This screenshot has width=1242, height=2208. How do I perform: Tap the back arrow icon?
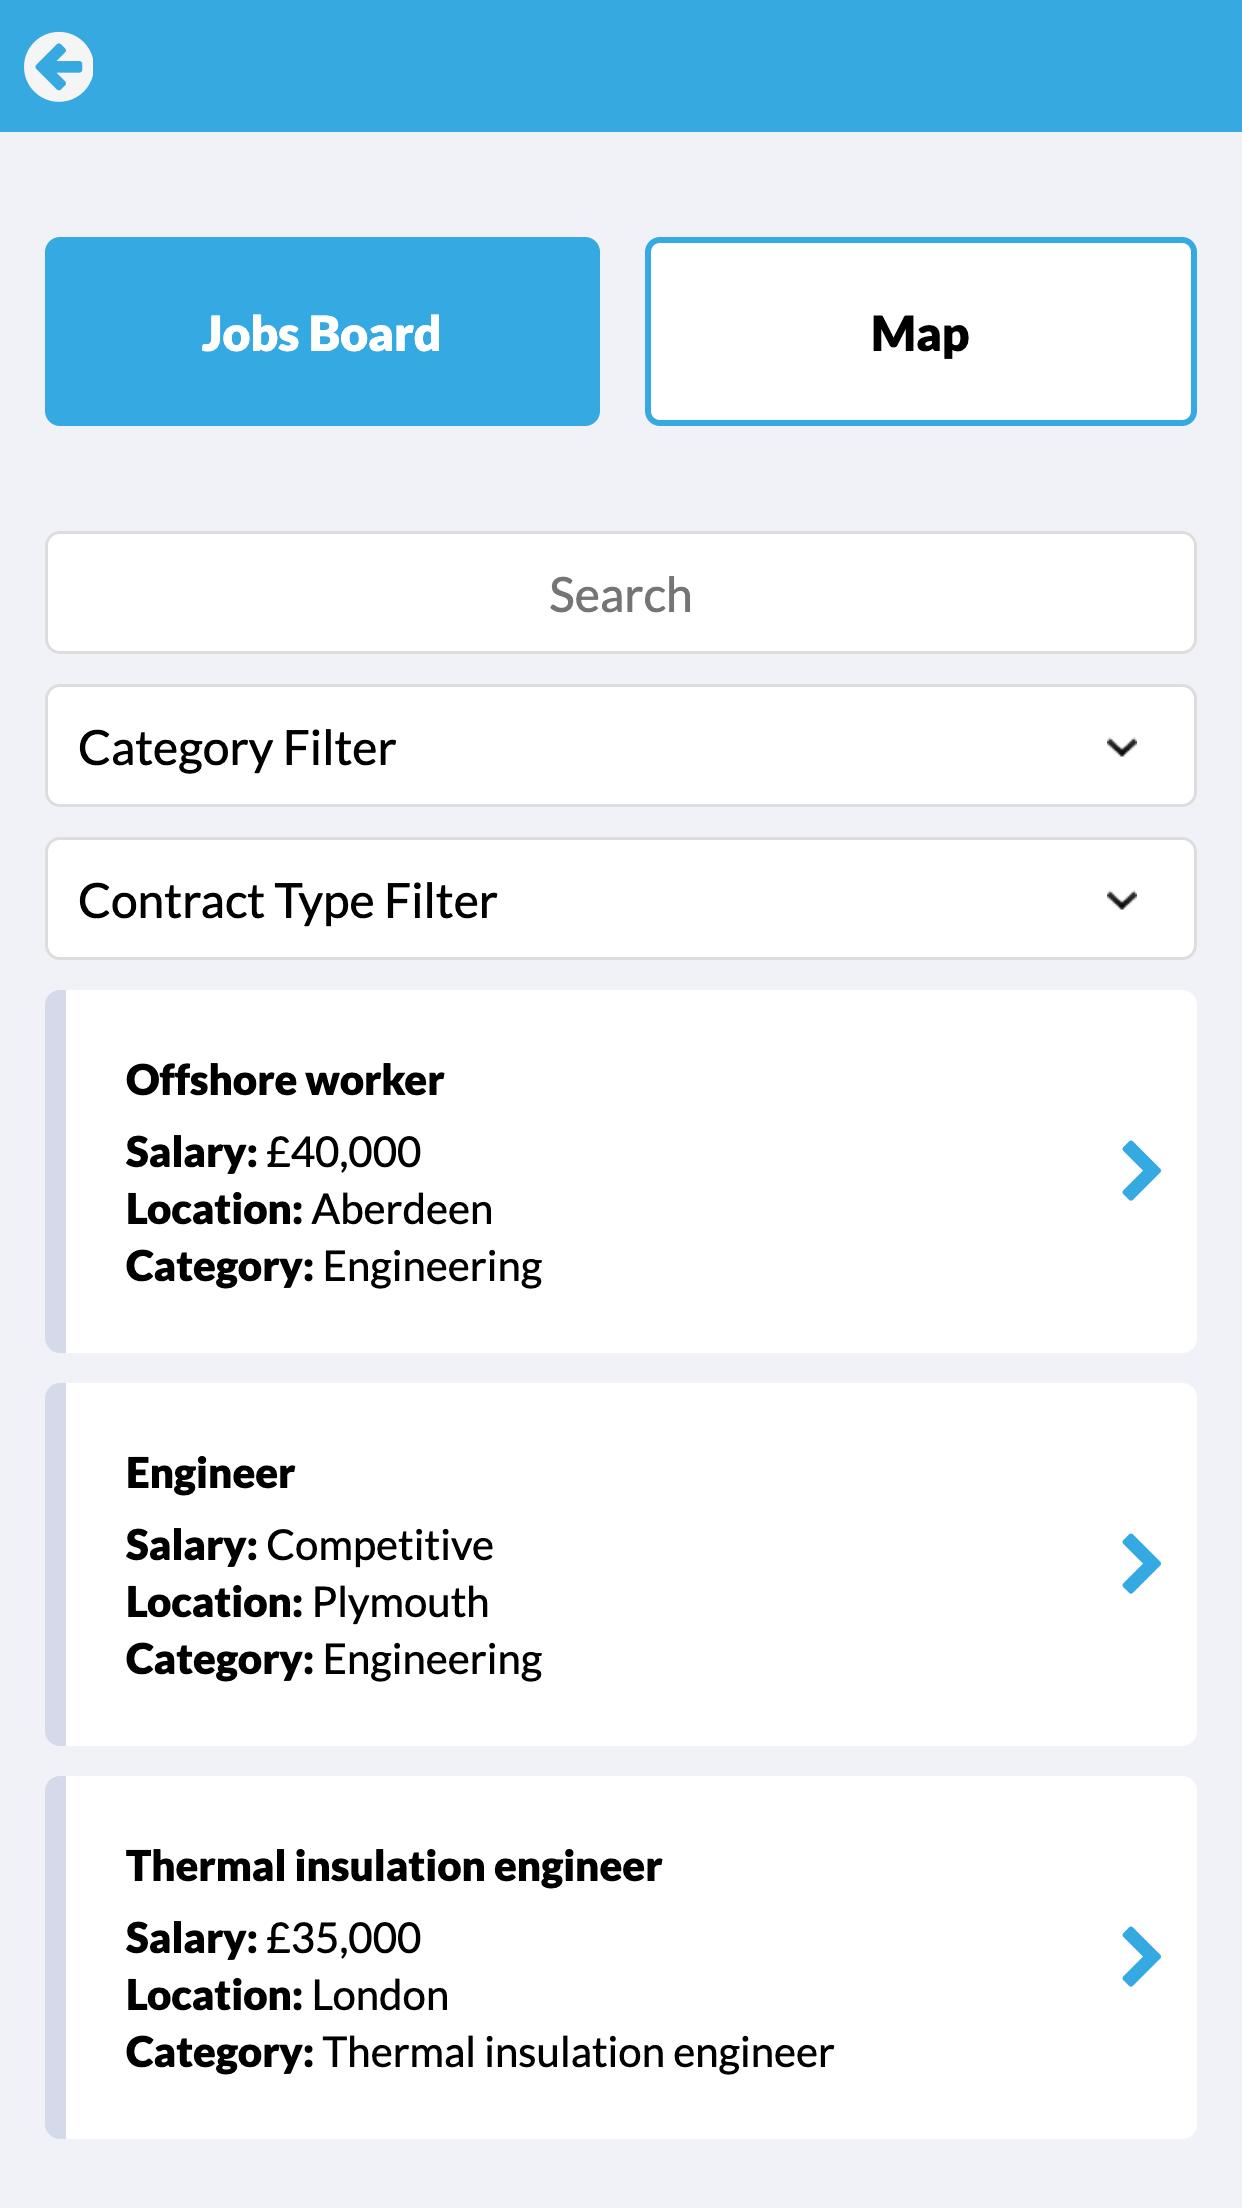tap(59, 67)
